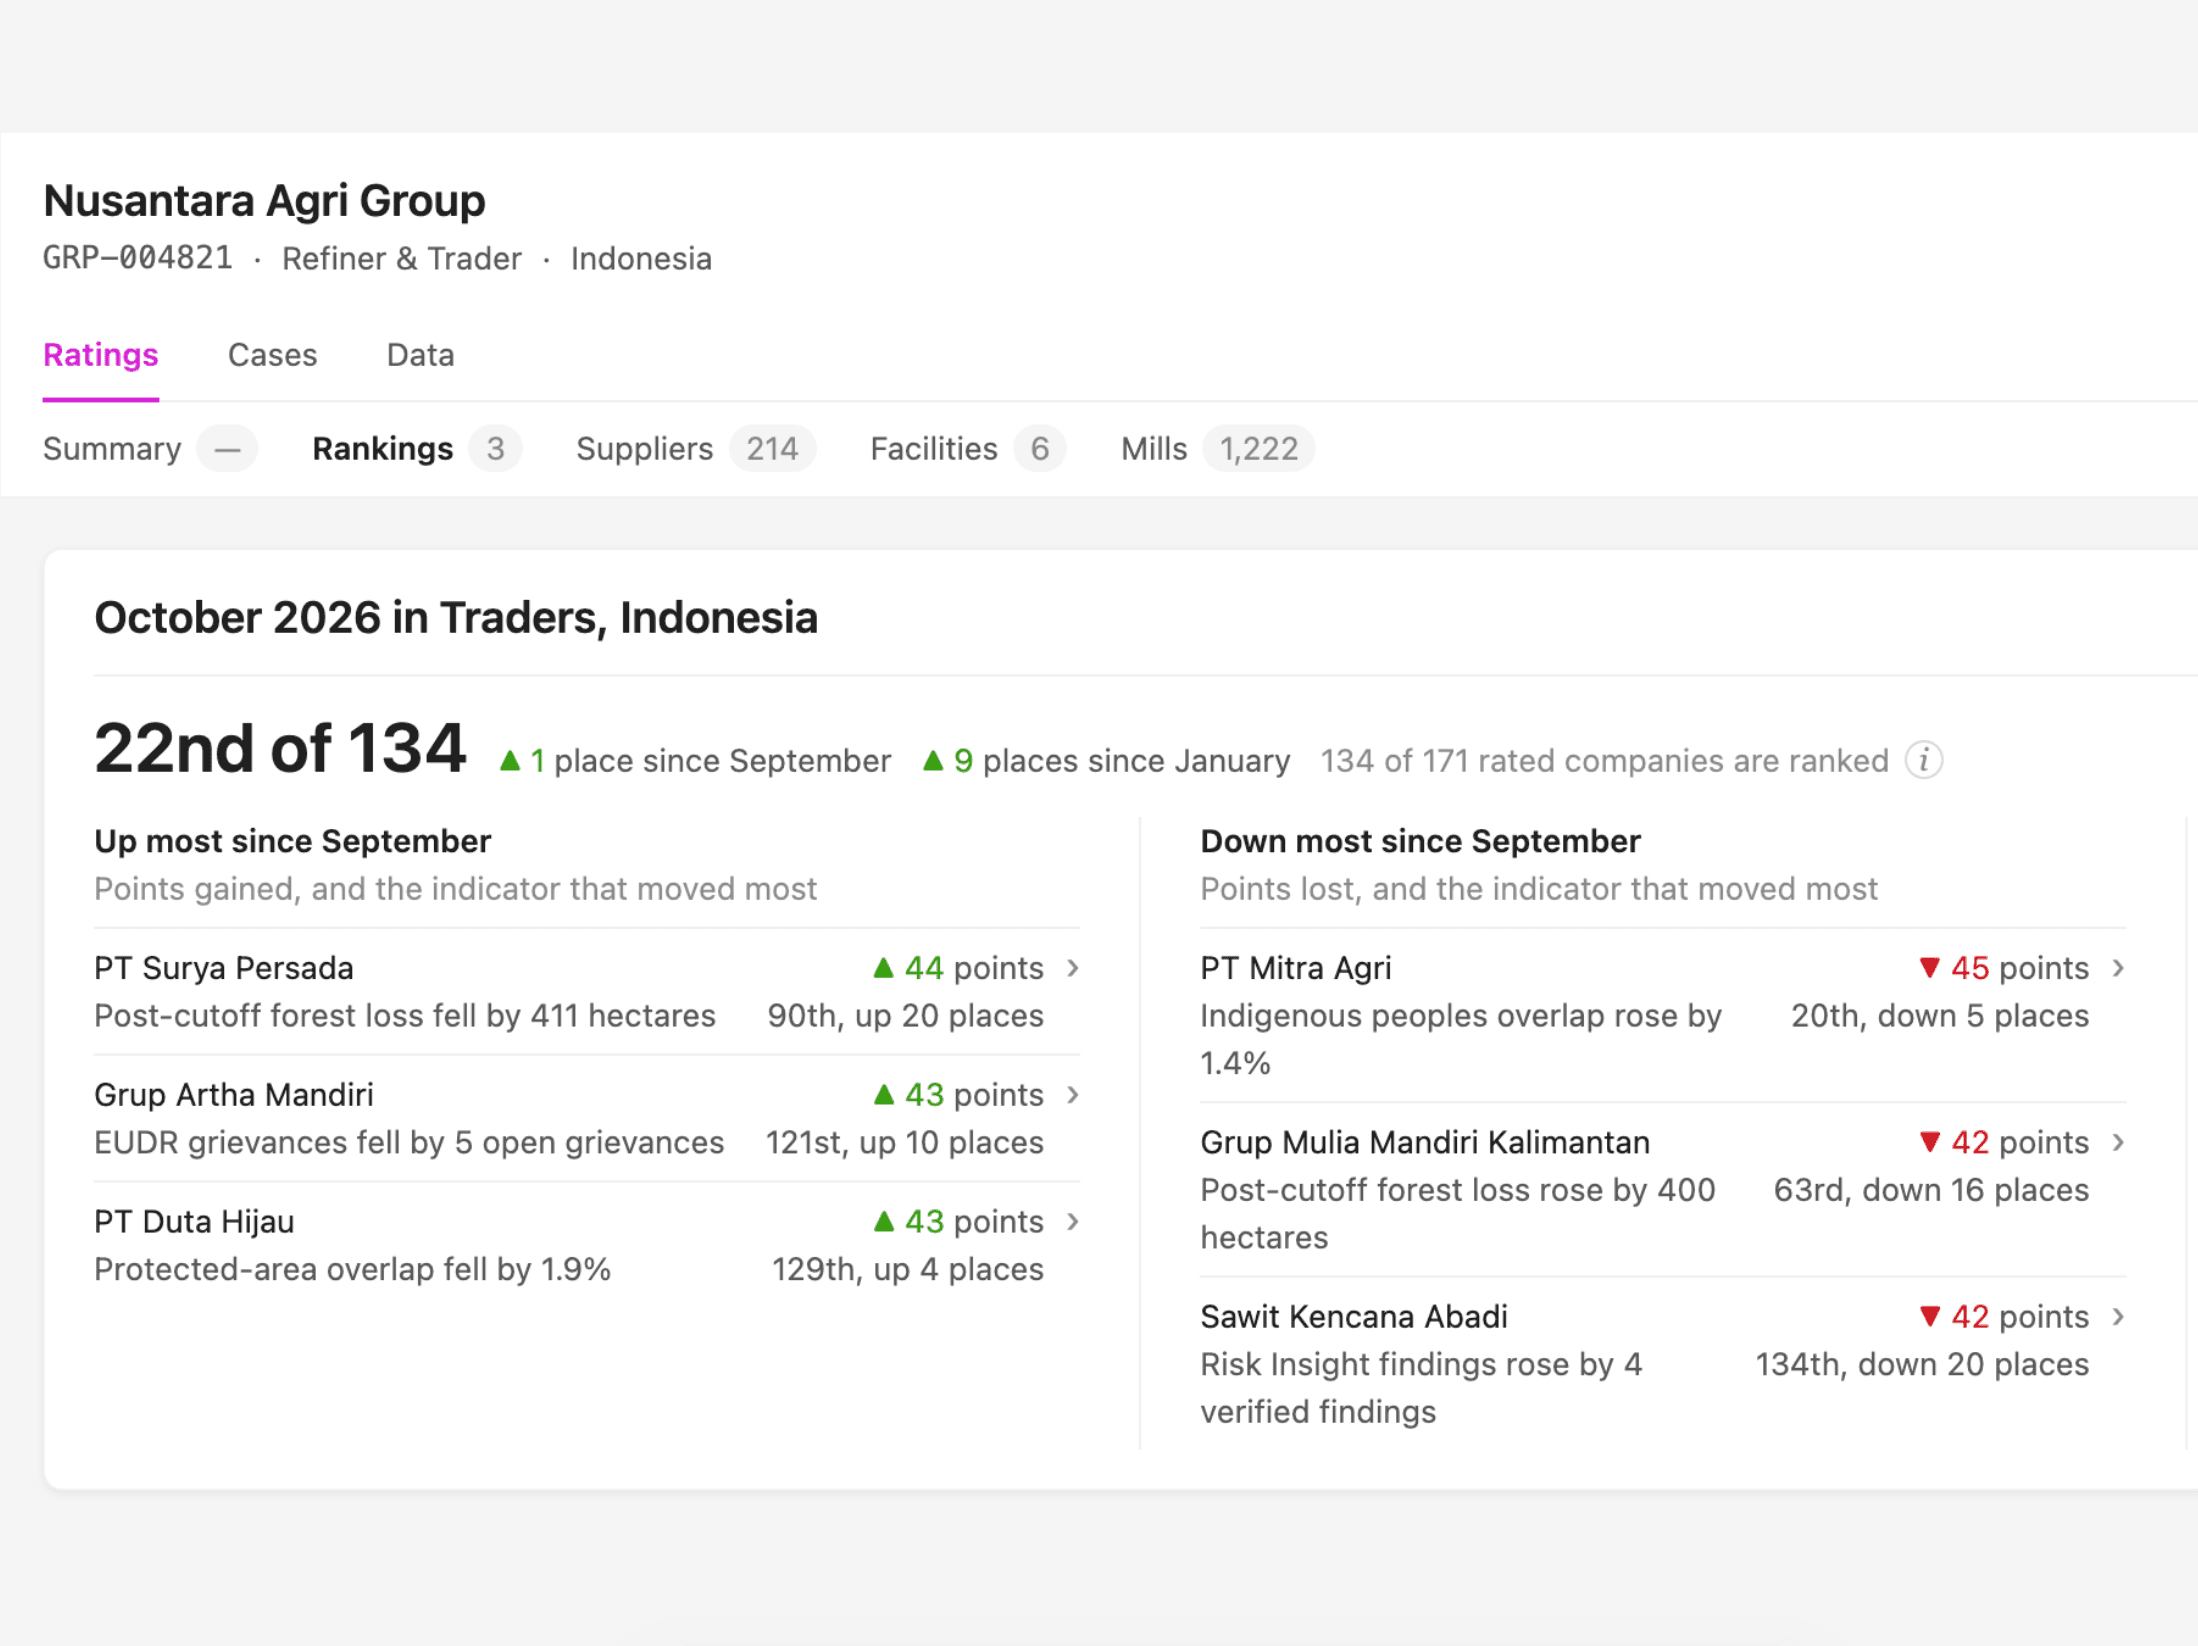This screenshot has height=1646, width=2198.
Task: Click '1 place since September' indicator
Action: tap(695, 761)
